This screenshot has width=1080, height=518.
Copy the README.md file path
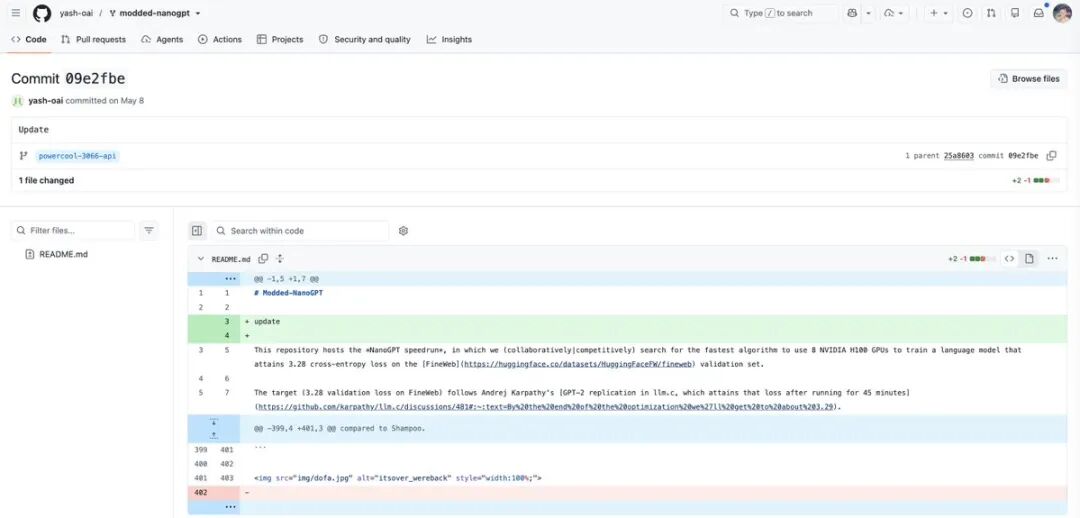(263, 259)
